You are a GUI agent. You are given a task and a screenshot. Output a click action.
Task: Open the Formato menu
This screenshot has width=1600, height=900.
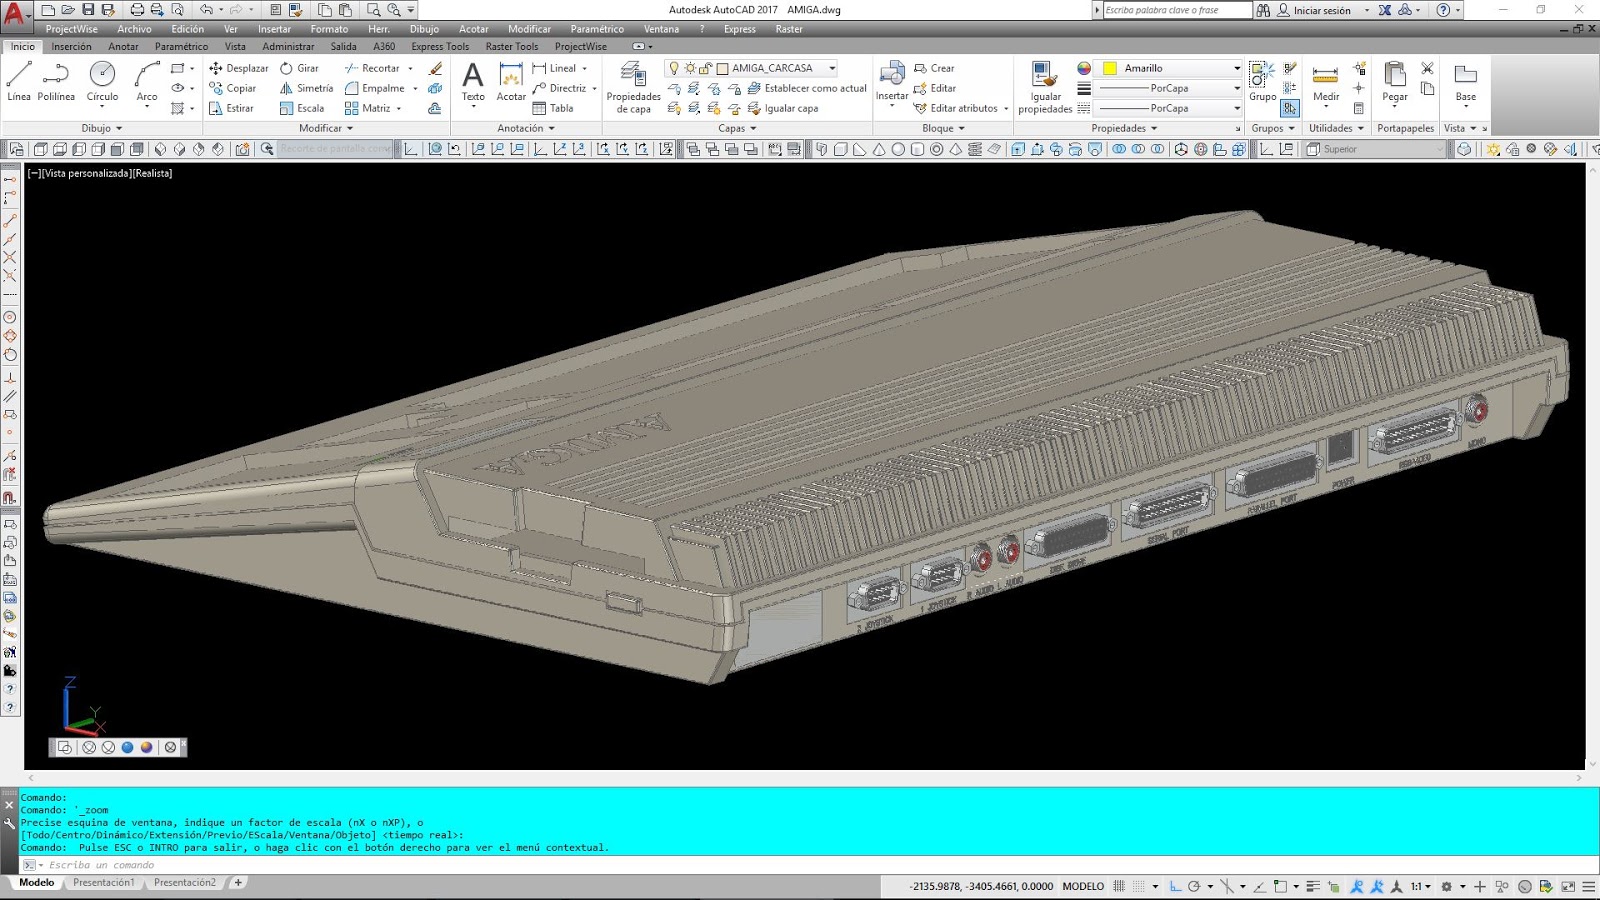coord(329,29)
